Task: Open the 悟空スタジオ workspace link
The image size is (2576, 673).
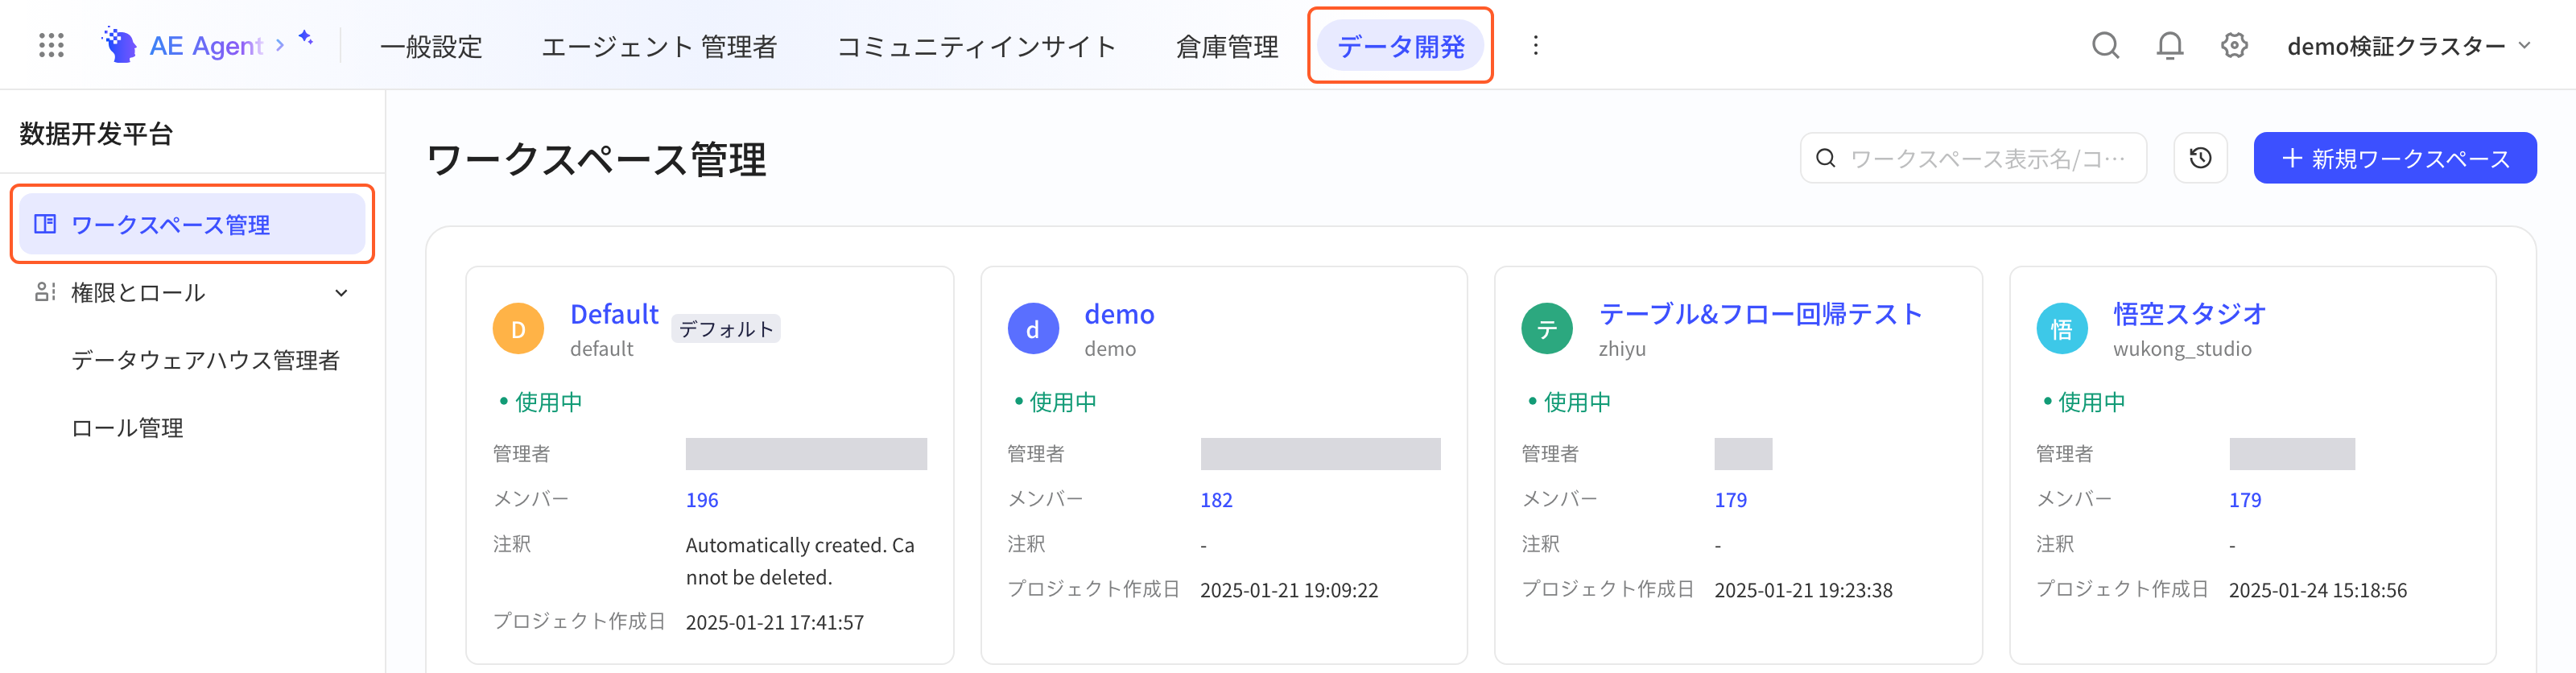Action: click(x=2189, y=314)
